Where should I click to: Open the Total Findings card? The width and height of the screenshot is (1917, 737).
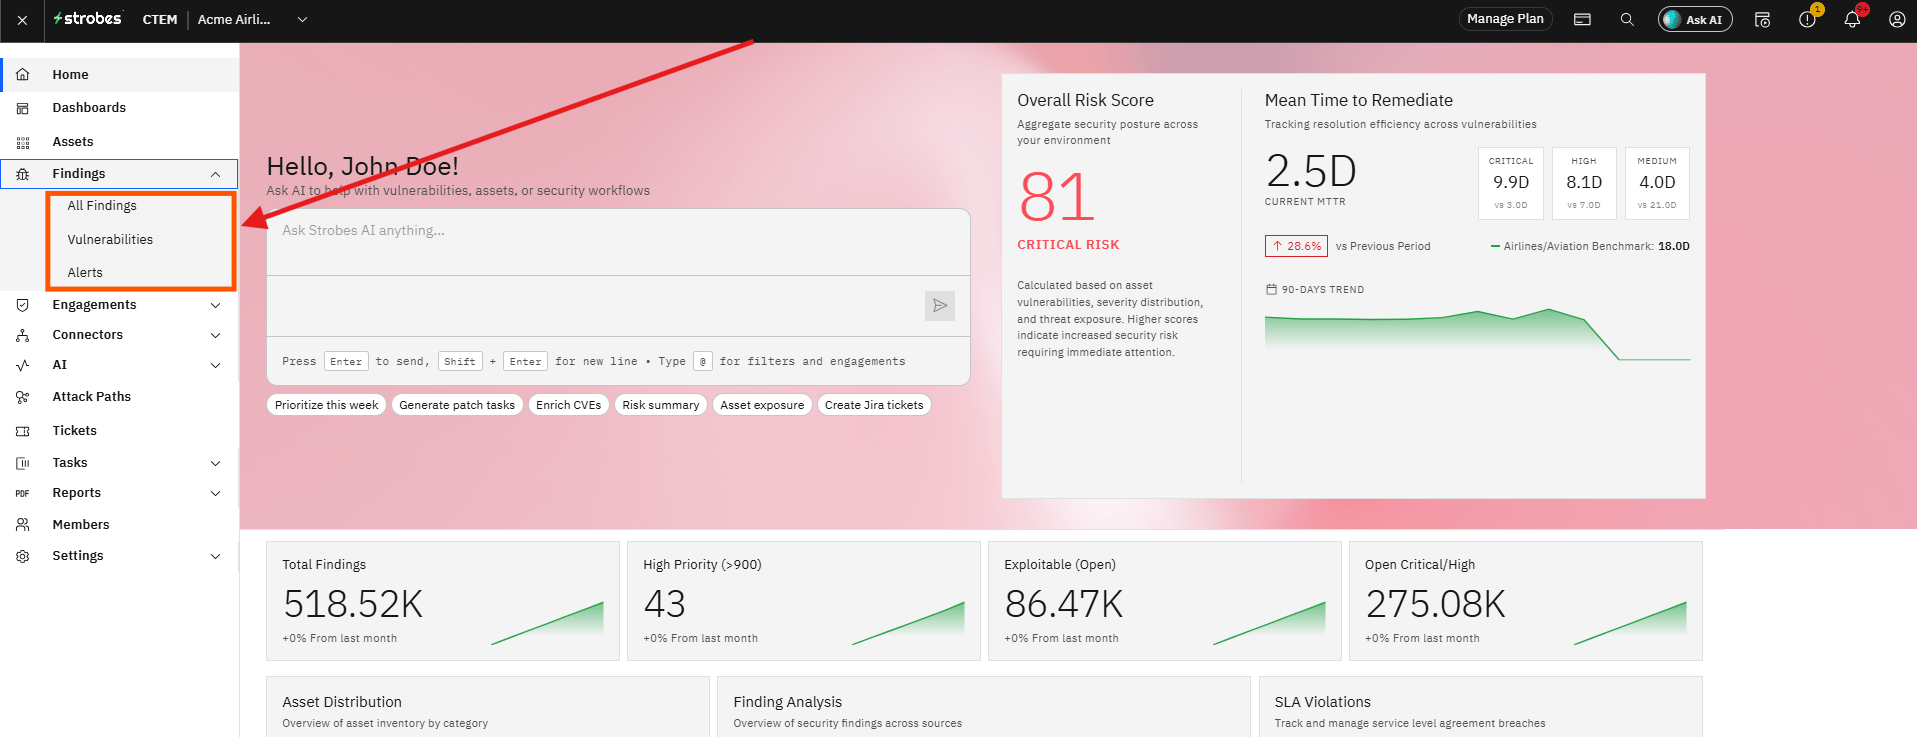click(x=443, y=601)
